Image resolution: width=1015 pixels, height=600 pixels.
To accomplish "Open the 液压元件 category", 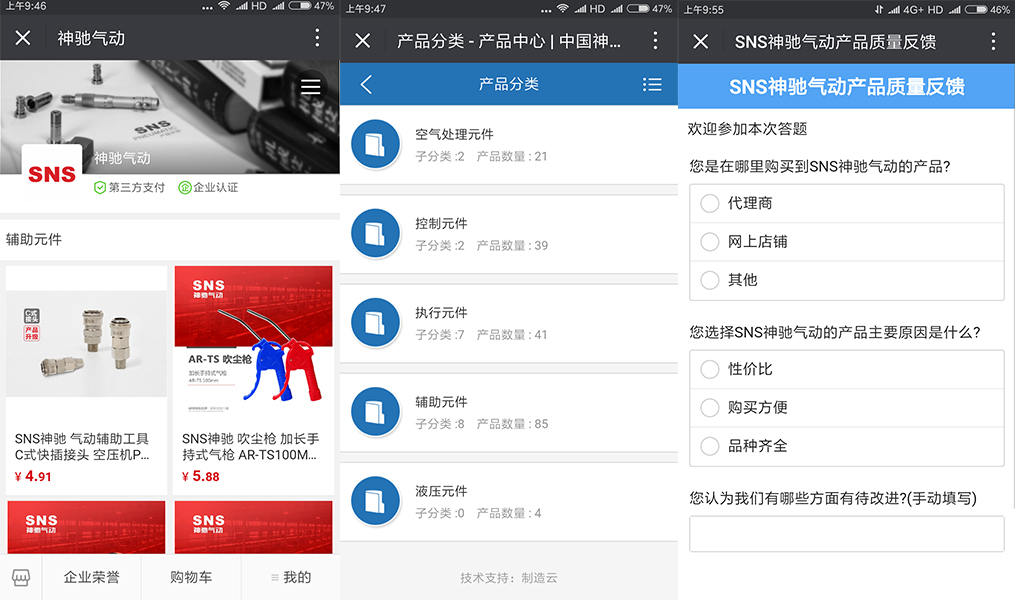I will coord(509,502).
